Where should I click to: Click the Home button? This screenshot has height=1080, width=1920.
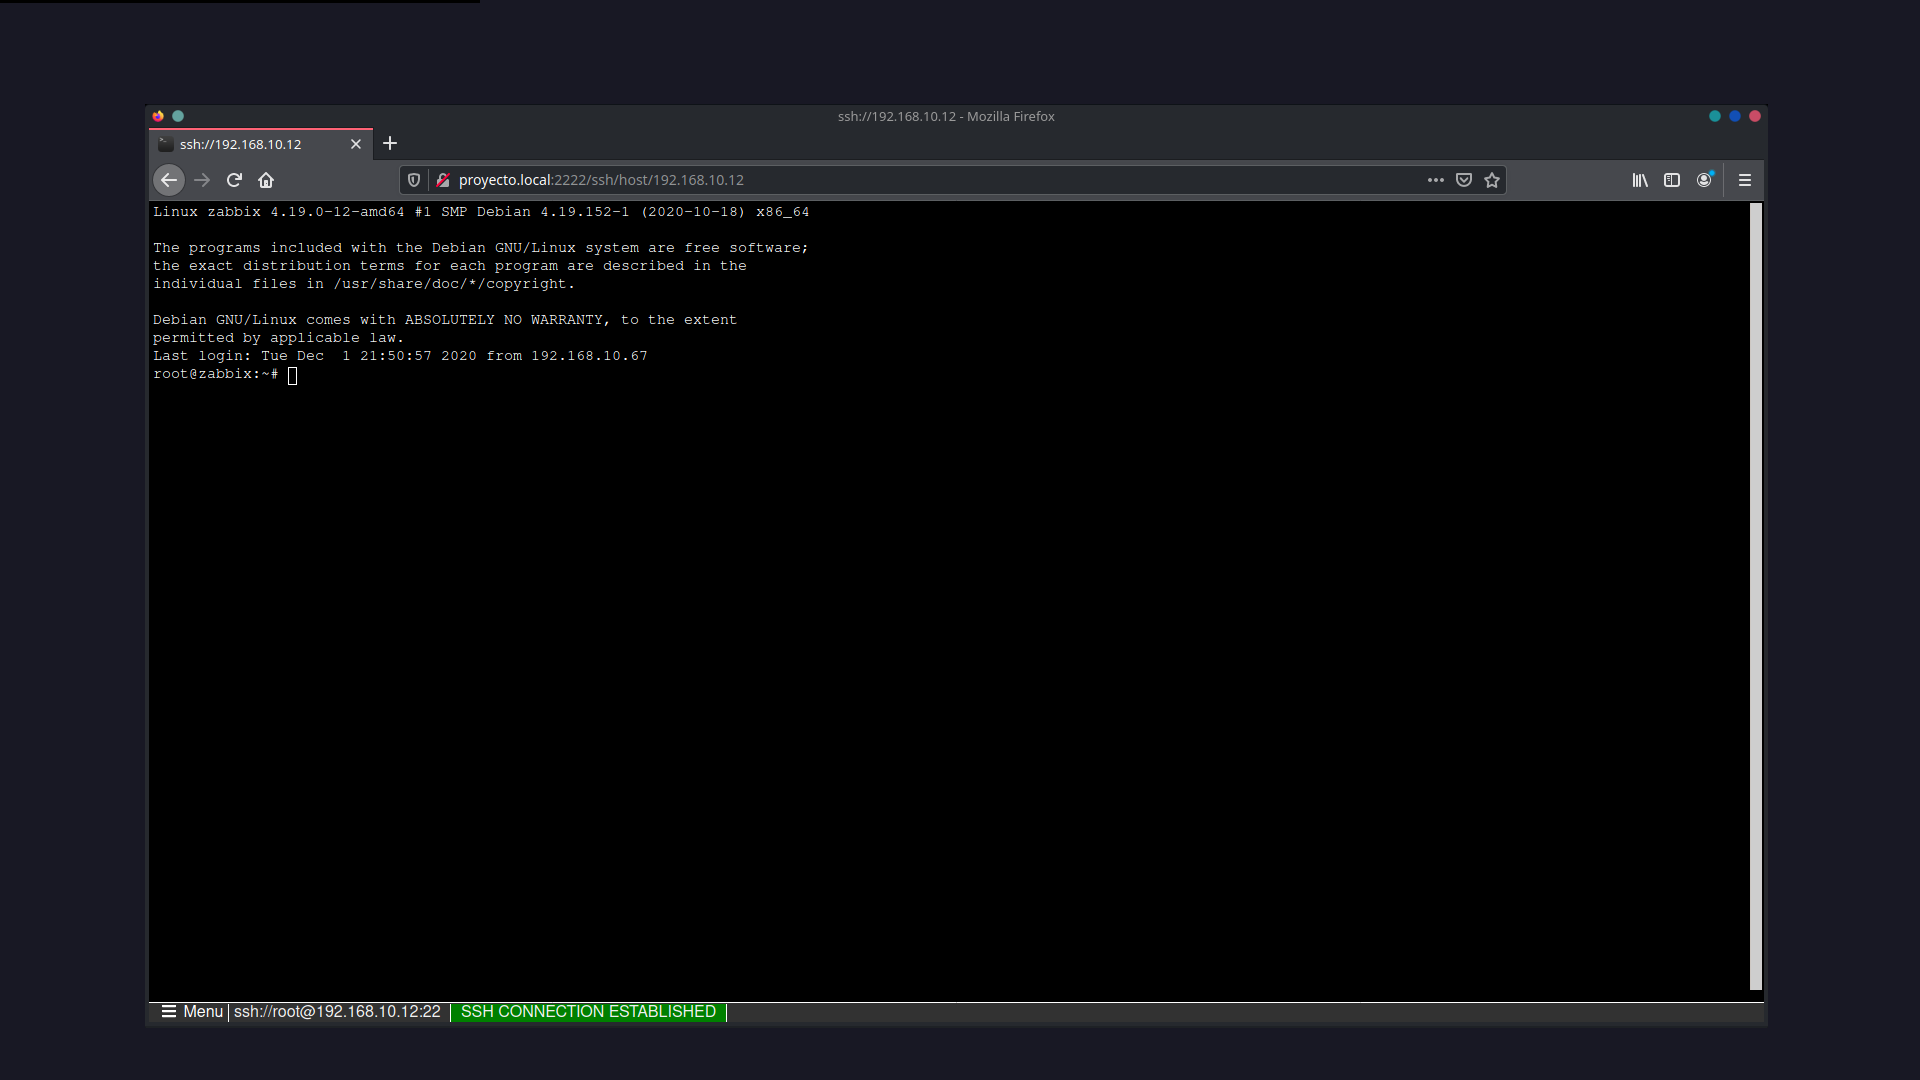click(265, 180)
